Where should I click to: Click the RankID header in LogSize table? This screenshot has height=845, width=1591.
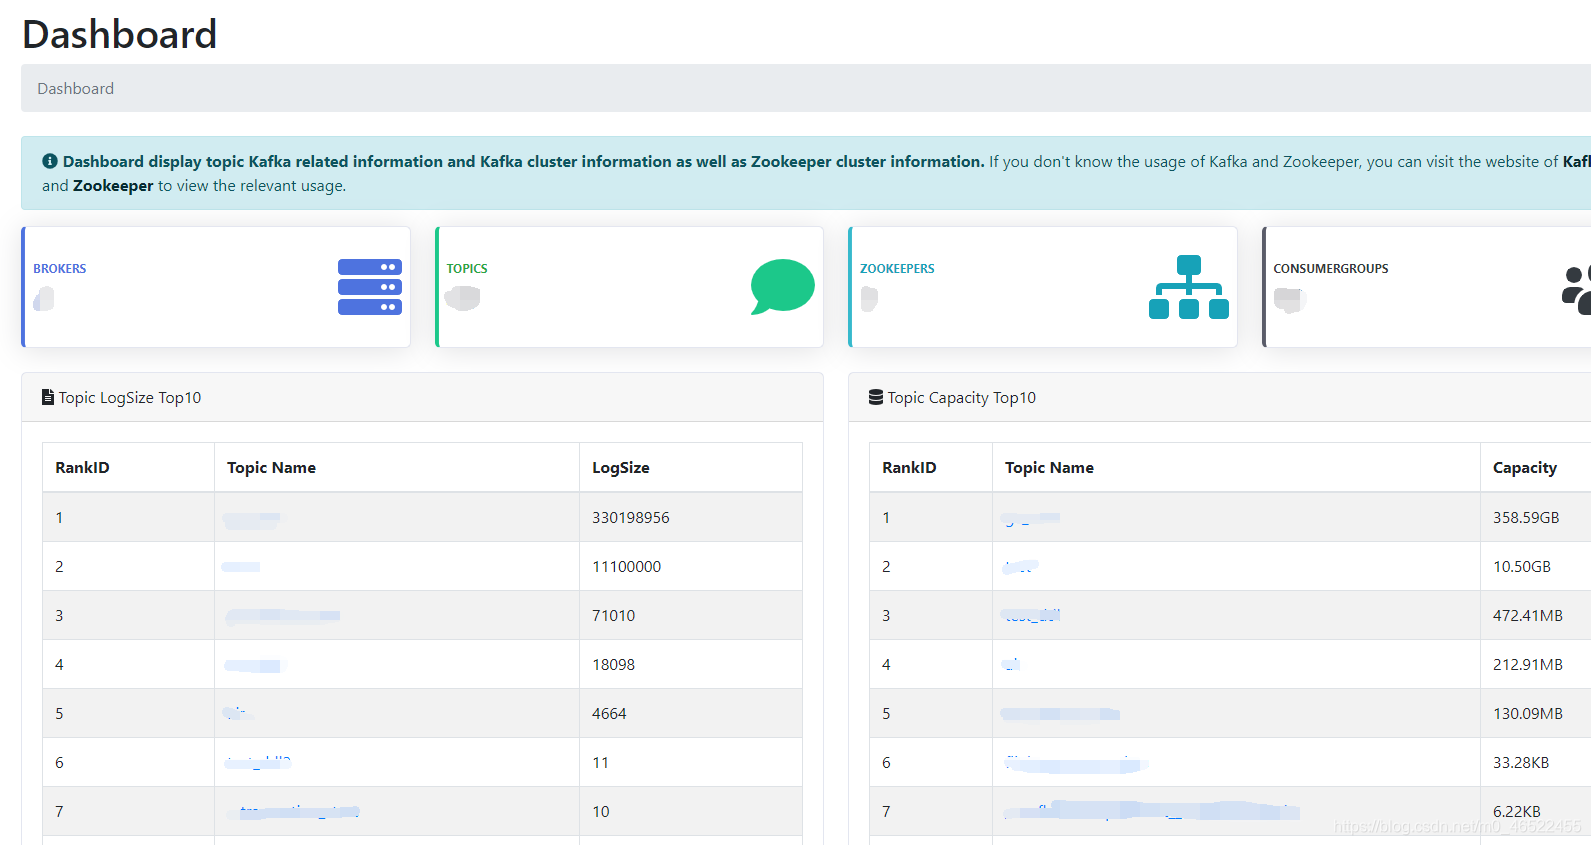point(82,468)
